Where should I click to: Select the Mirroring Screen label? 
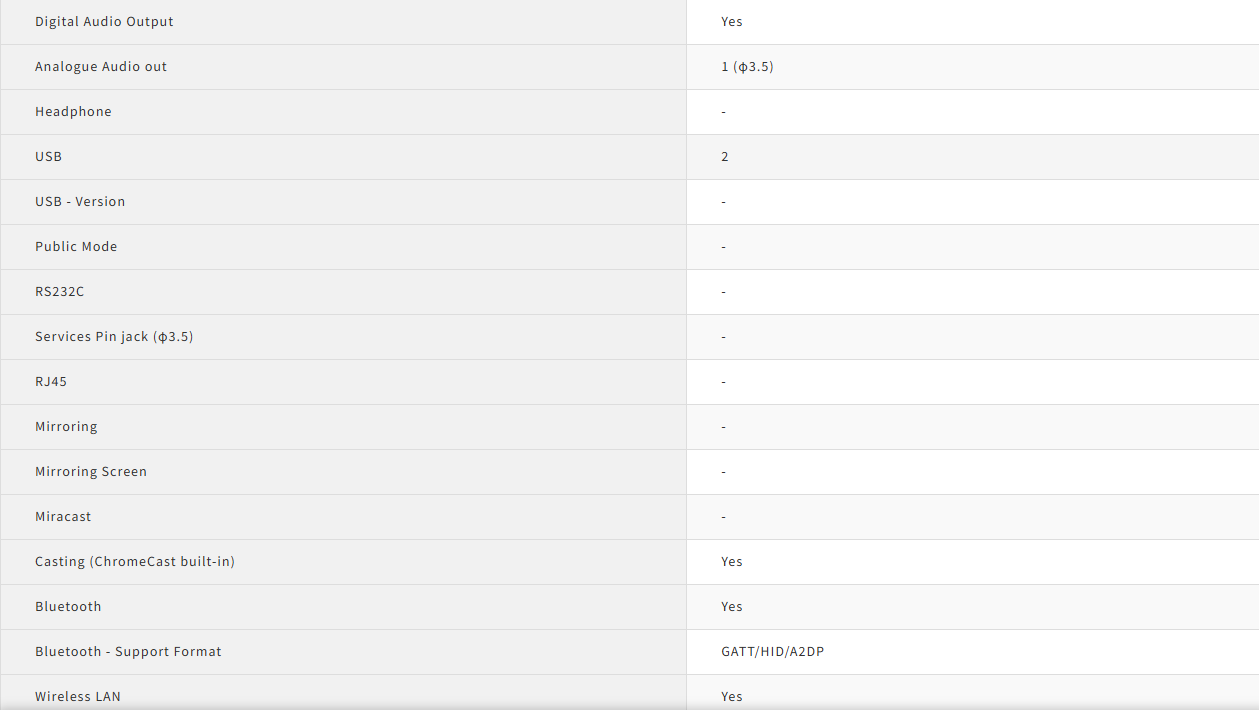[91, 472]
